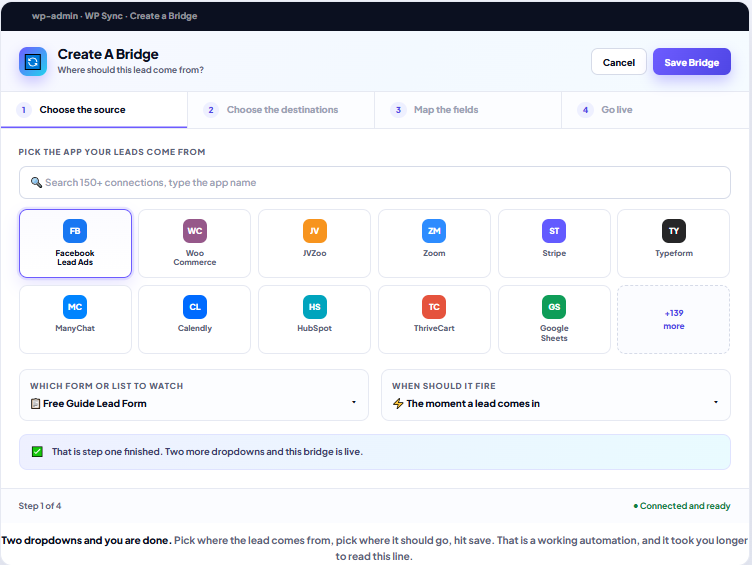Click the JVZoo label
Screen dimensions: 752x565
click(x=315, y=253)
